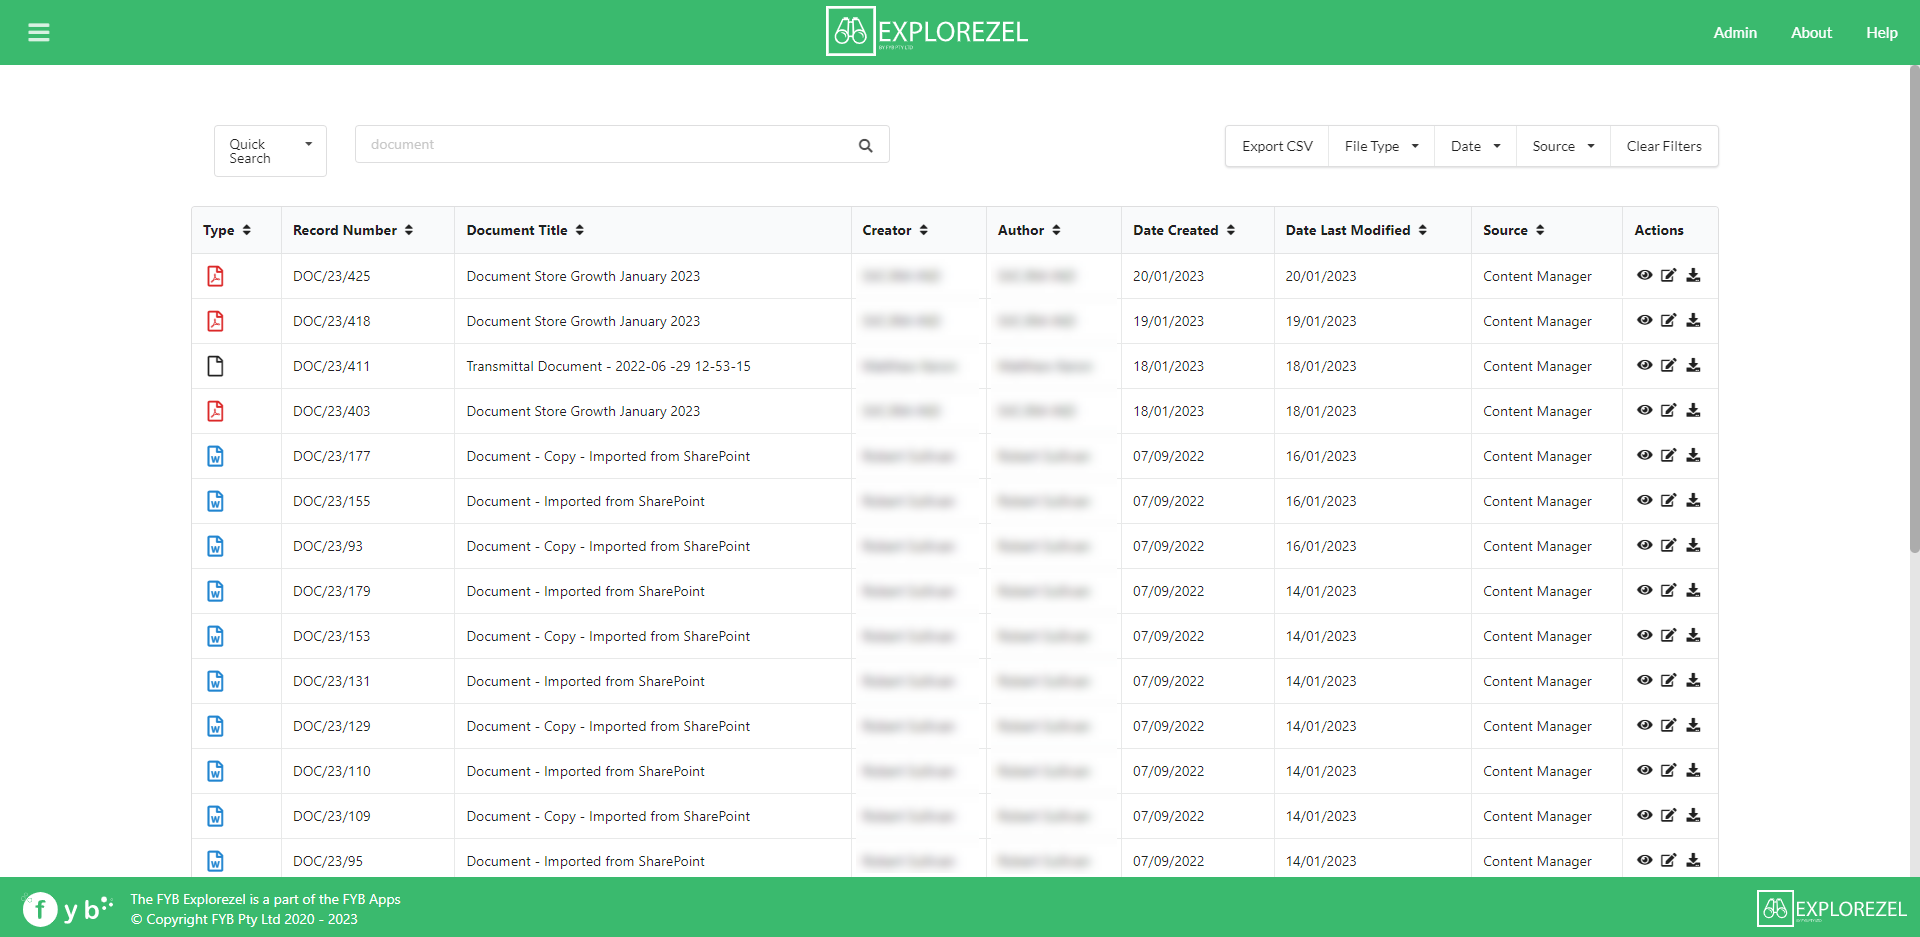Click the Export CSV button
Screen dimensions: 1920x937
1277,146
